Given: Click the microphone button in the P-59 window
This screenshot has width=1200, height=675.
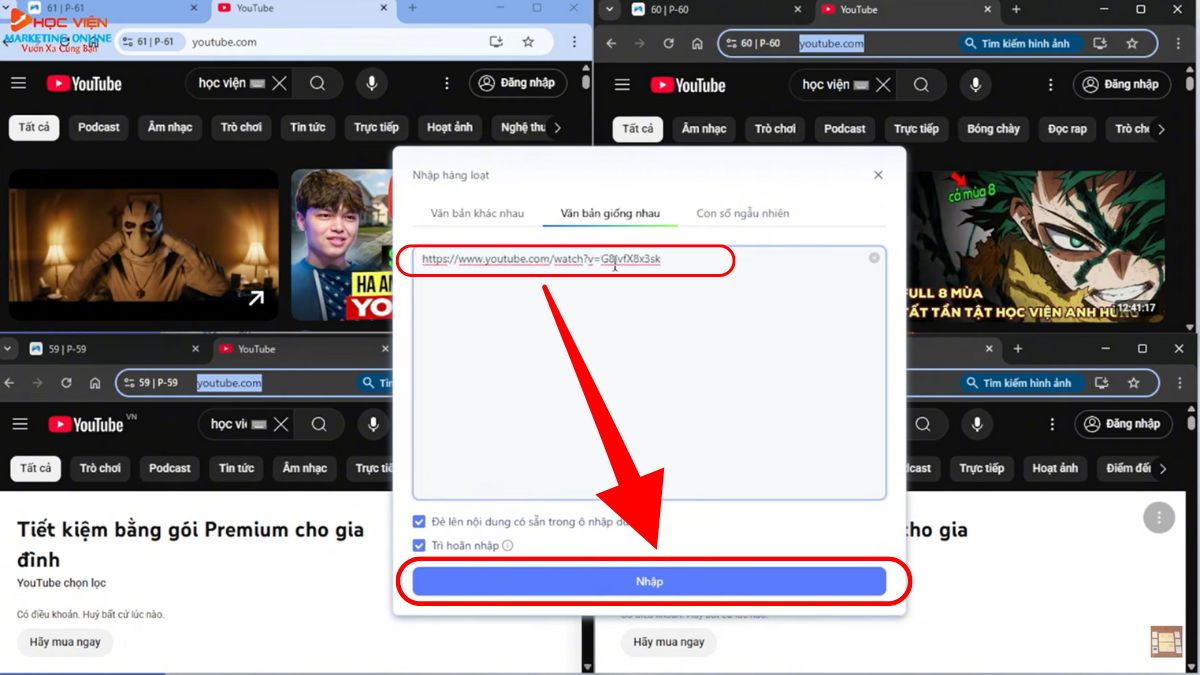Looking at the screenshot, I should point(373,424).
